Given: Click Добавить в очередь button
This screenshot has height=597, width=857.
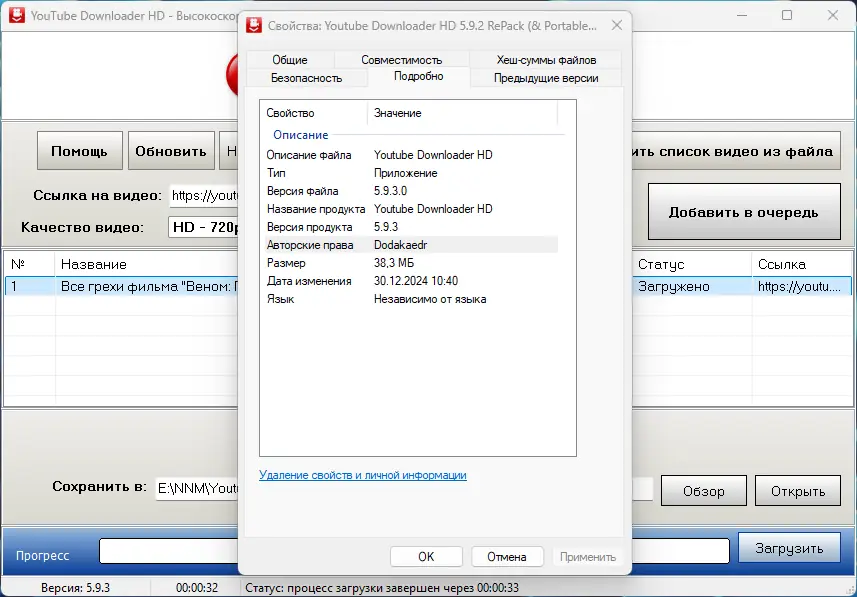Looking at the screenshot, I should pyautogui.click(x=744, y=212).
